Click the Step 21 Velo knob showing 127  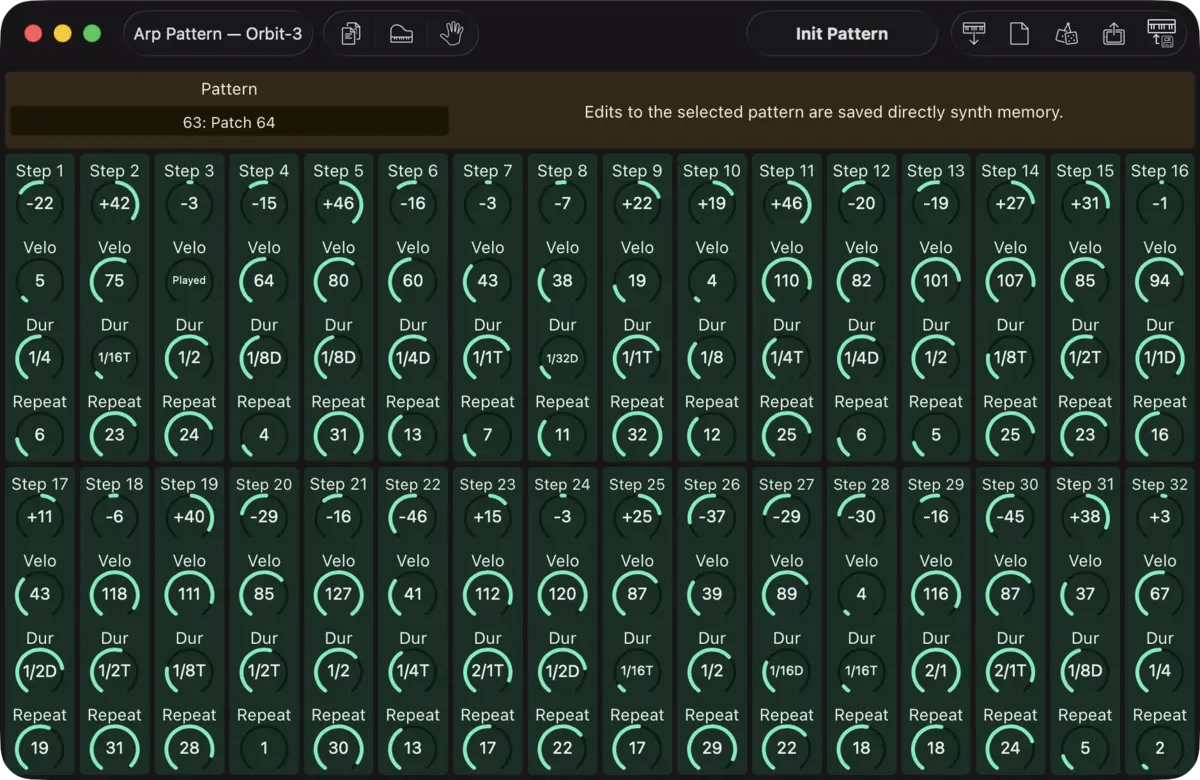pyautogui.click(x=339, y=593)
